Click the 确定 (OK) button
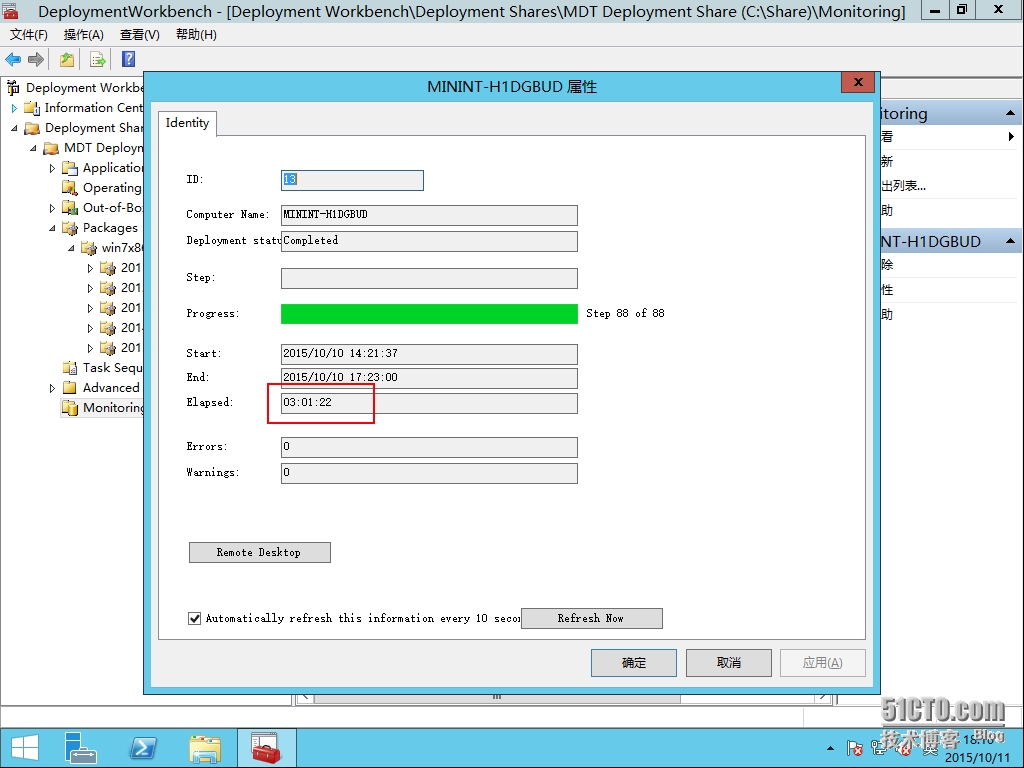 click(x=633, y=663)
